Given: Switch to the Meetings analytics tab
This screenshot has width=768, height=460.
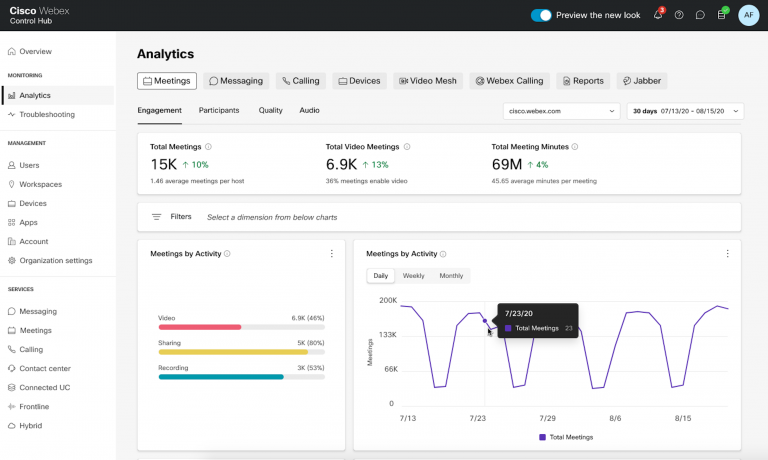Looking at the screenshot, I should [167, 81].
